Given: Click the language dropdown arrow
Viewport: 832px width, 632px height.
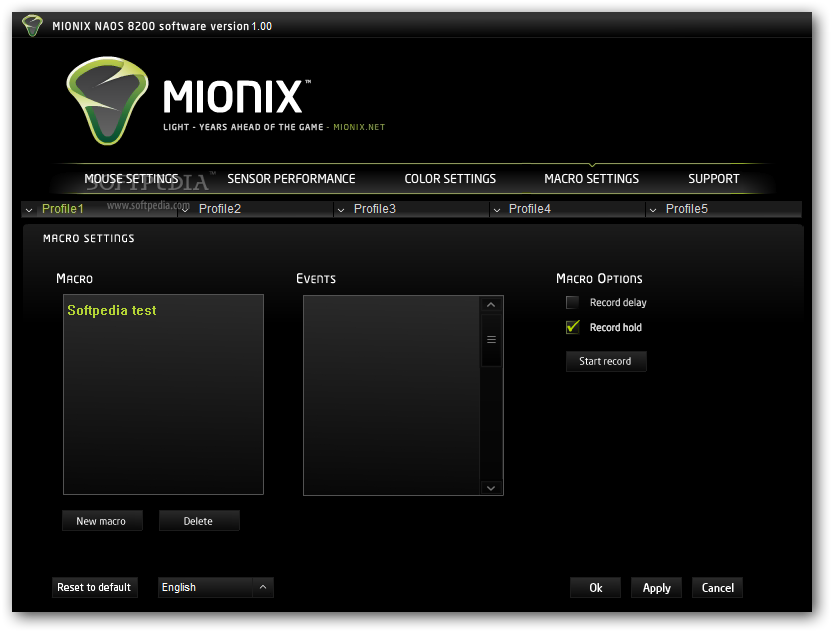Looking at the screenshot, I should click(263, 587).
